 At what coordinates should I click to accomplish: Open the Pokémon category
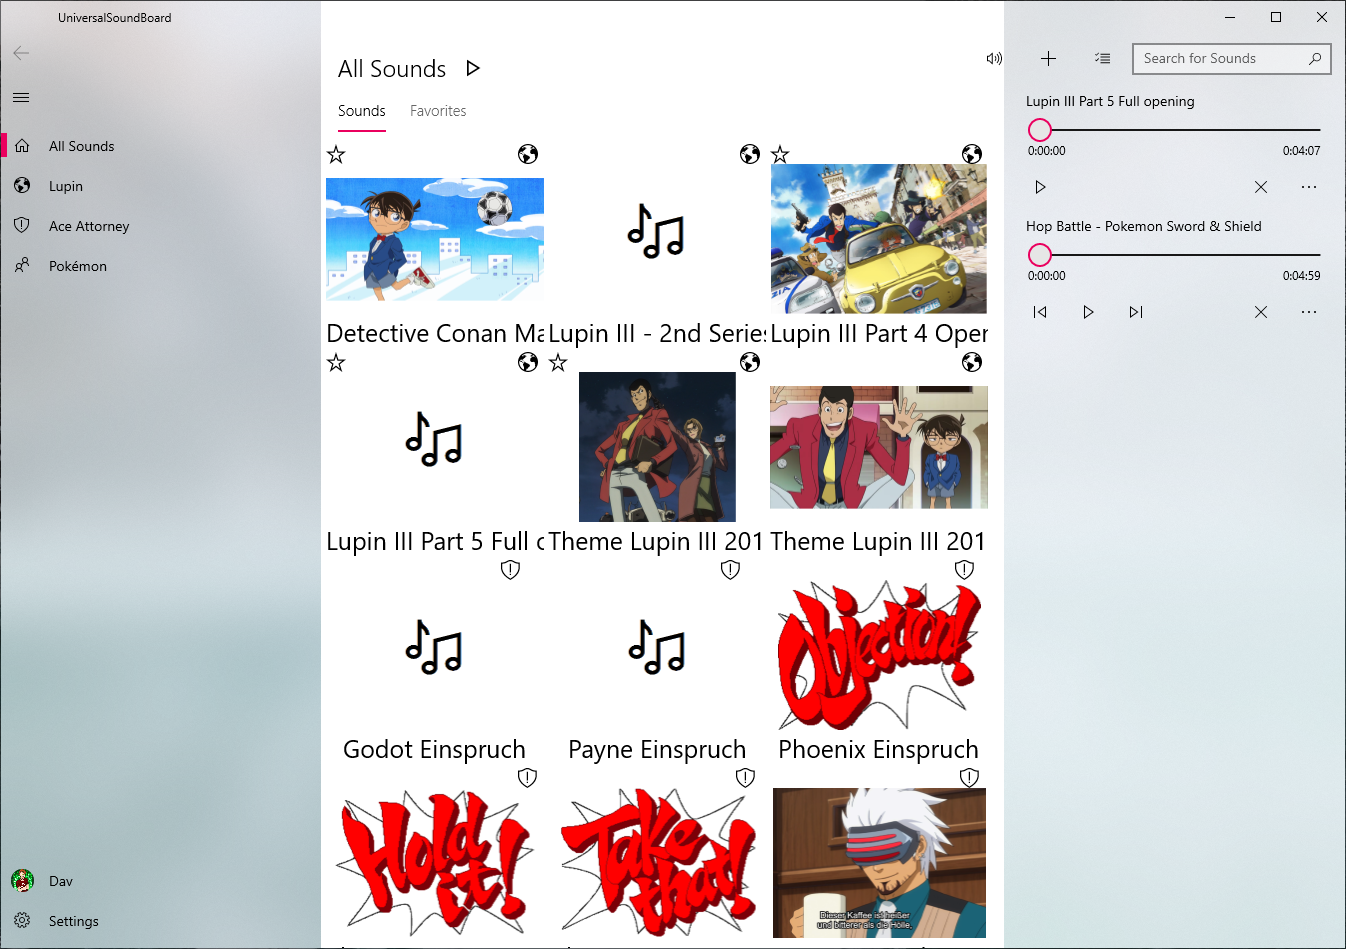[160, 266]
